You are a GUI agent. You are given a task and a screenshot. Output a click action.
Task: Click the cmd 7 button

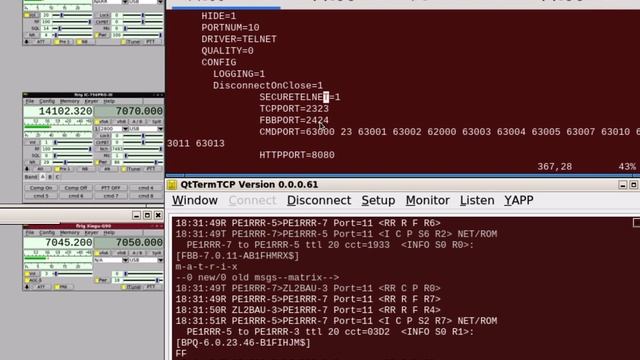point(111,196)
